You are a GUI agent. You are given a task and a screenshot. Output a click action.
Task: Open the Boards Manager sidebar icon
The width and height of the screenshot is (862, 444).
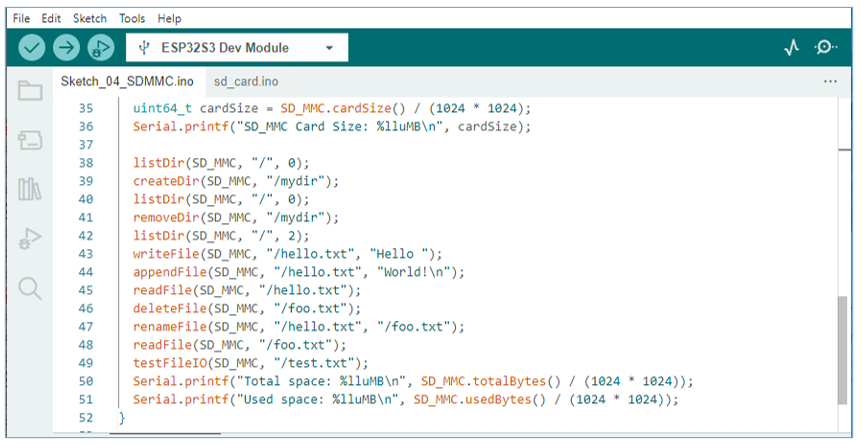(x=30, y=140)
